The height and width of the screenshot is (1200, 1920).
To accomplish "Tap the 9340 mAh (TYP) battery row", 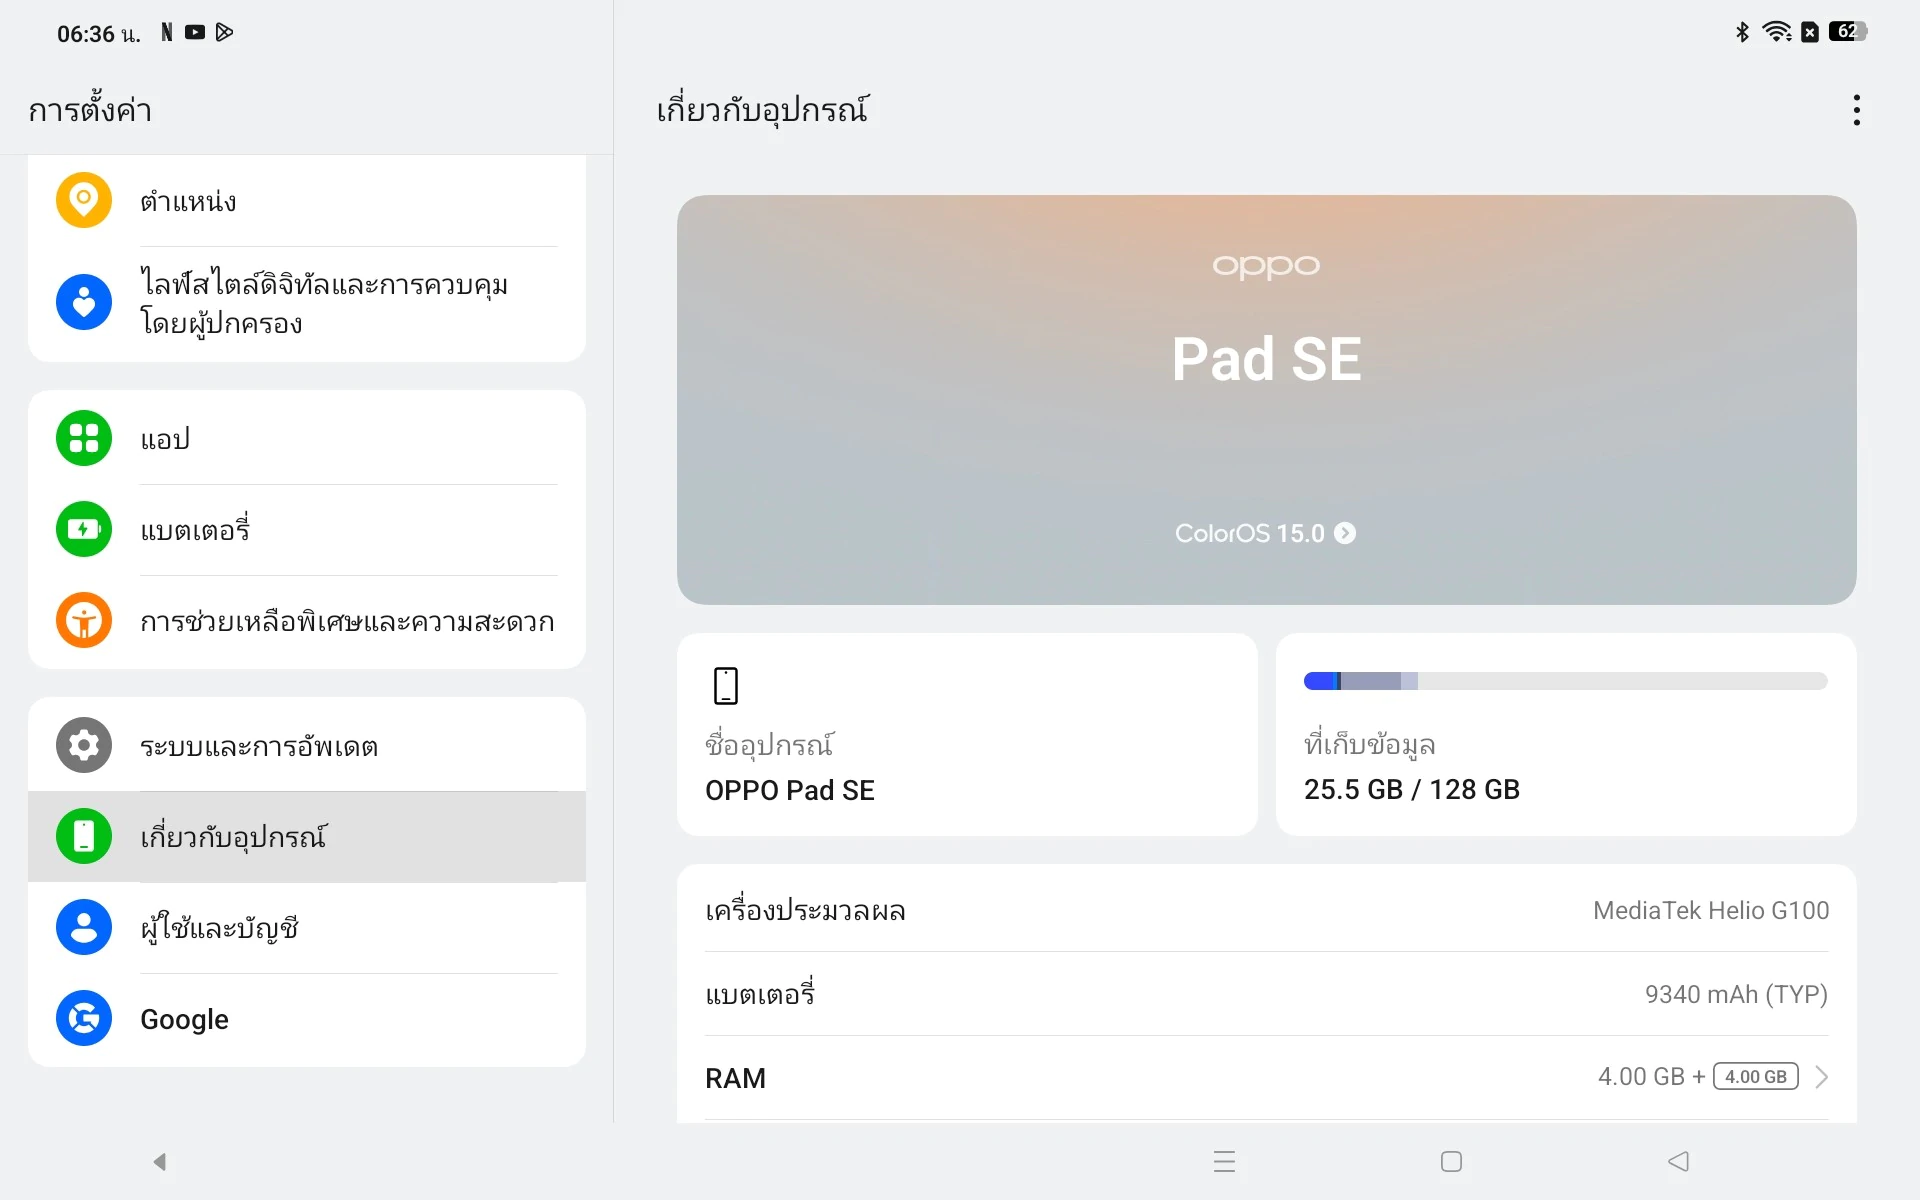I will click(x=1266, y=994).
